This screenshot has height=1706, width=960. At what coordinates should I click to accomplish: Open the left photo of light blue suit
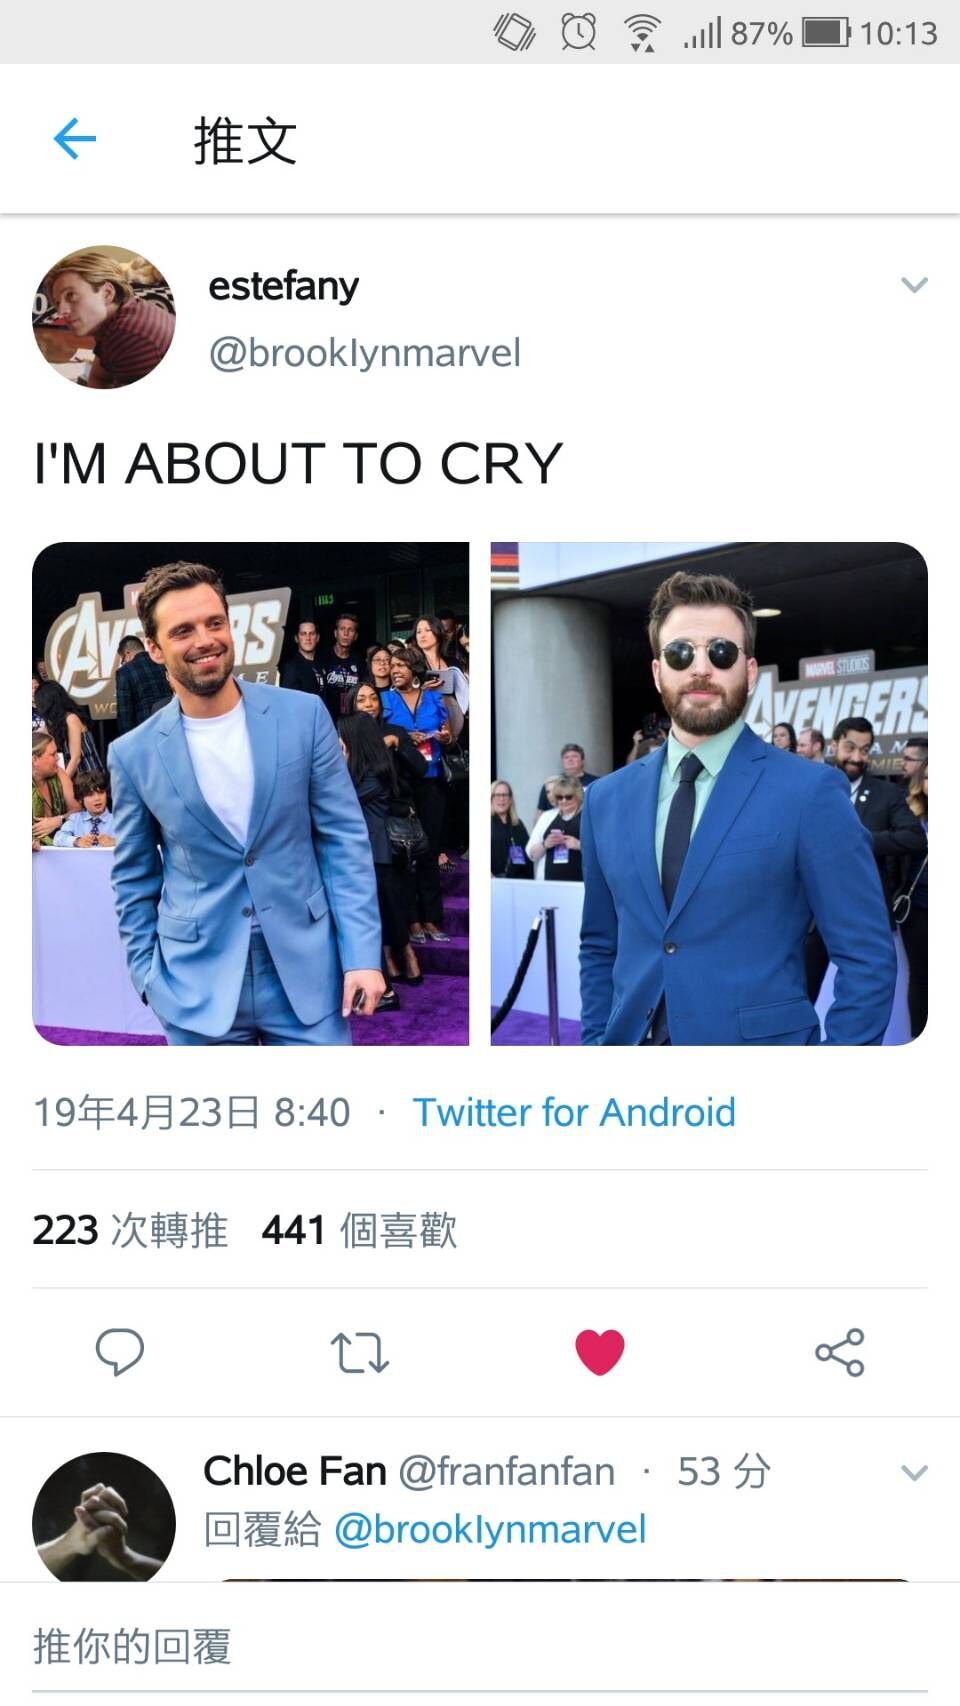(250, 794)
